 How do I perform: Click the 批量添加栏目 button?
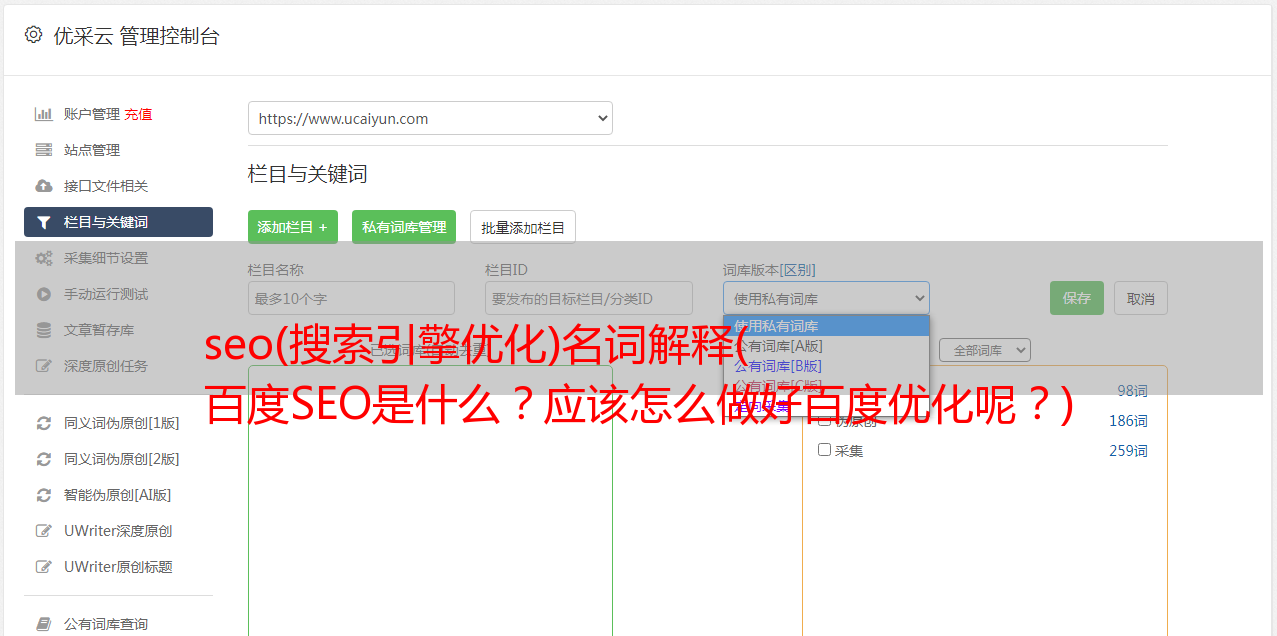pyautogui.click(x=523, y=227)
